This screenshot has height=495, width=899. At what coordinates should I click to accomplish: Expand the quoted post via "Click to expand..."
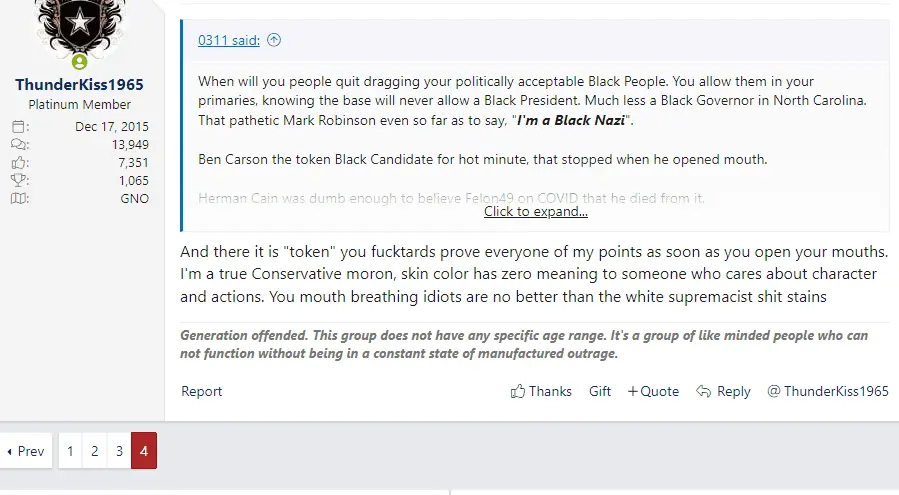535,211
